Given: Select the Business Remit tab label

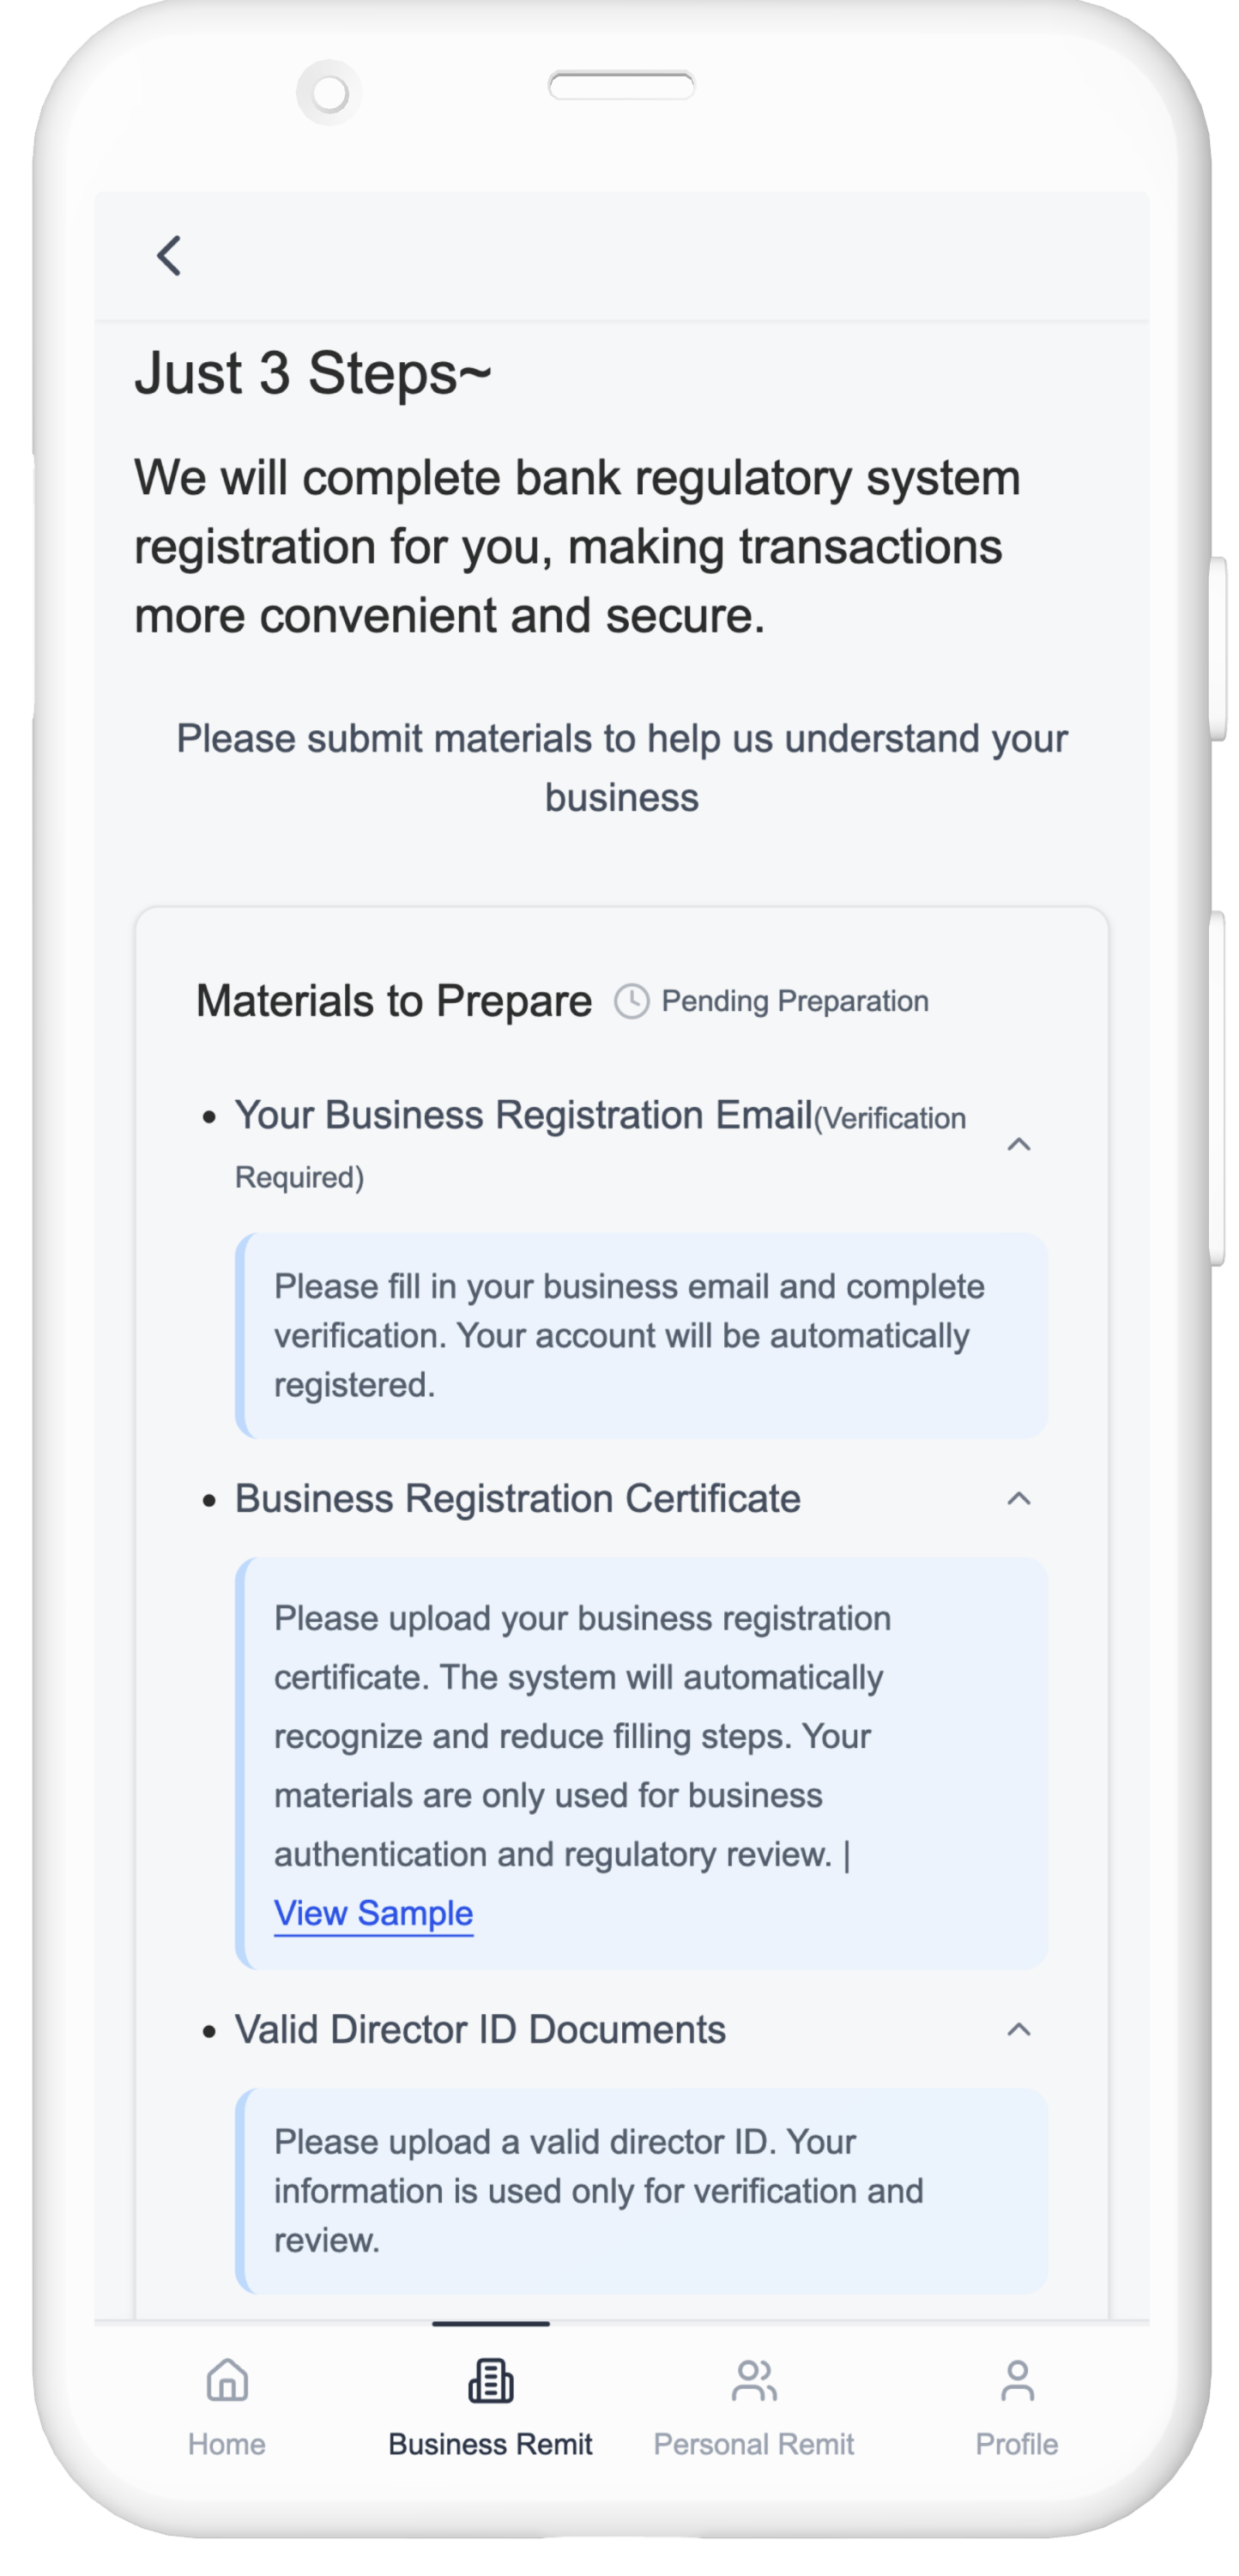Looking at the screenshot, I should click(x=490, y=2444).
